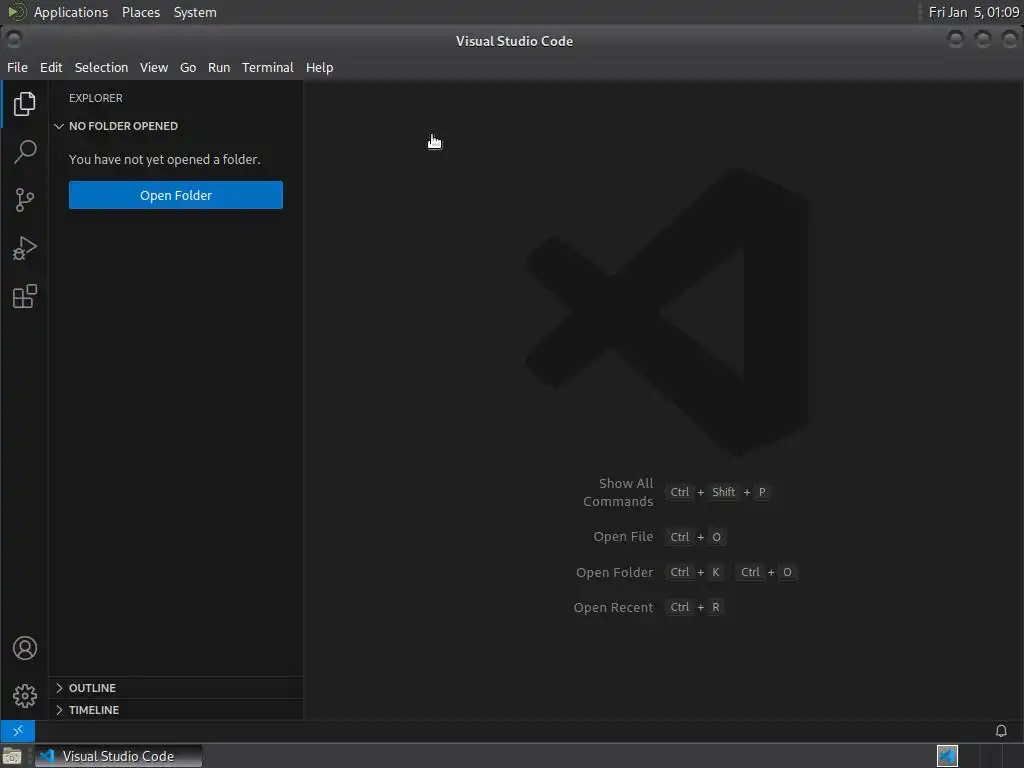Open Run and Debug view icon
This screenshot has height=768, width=1024.
click(24, 248)
